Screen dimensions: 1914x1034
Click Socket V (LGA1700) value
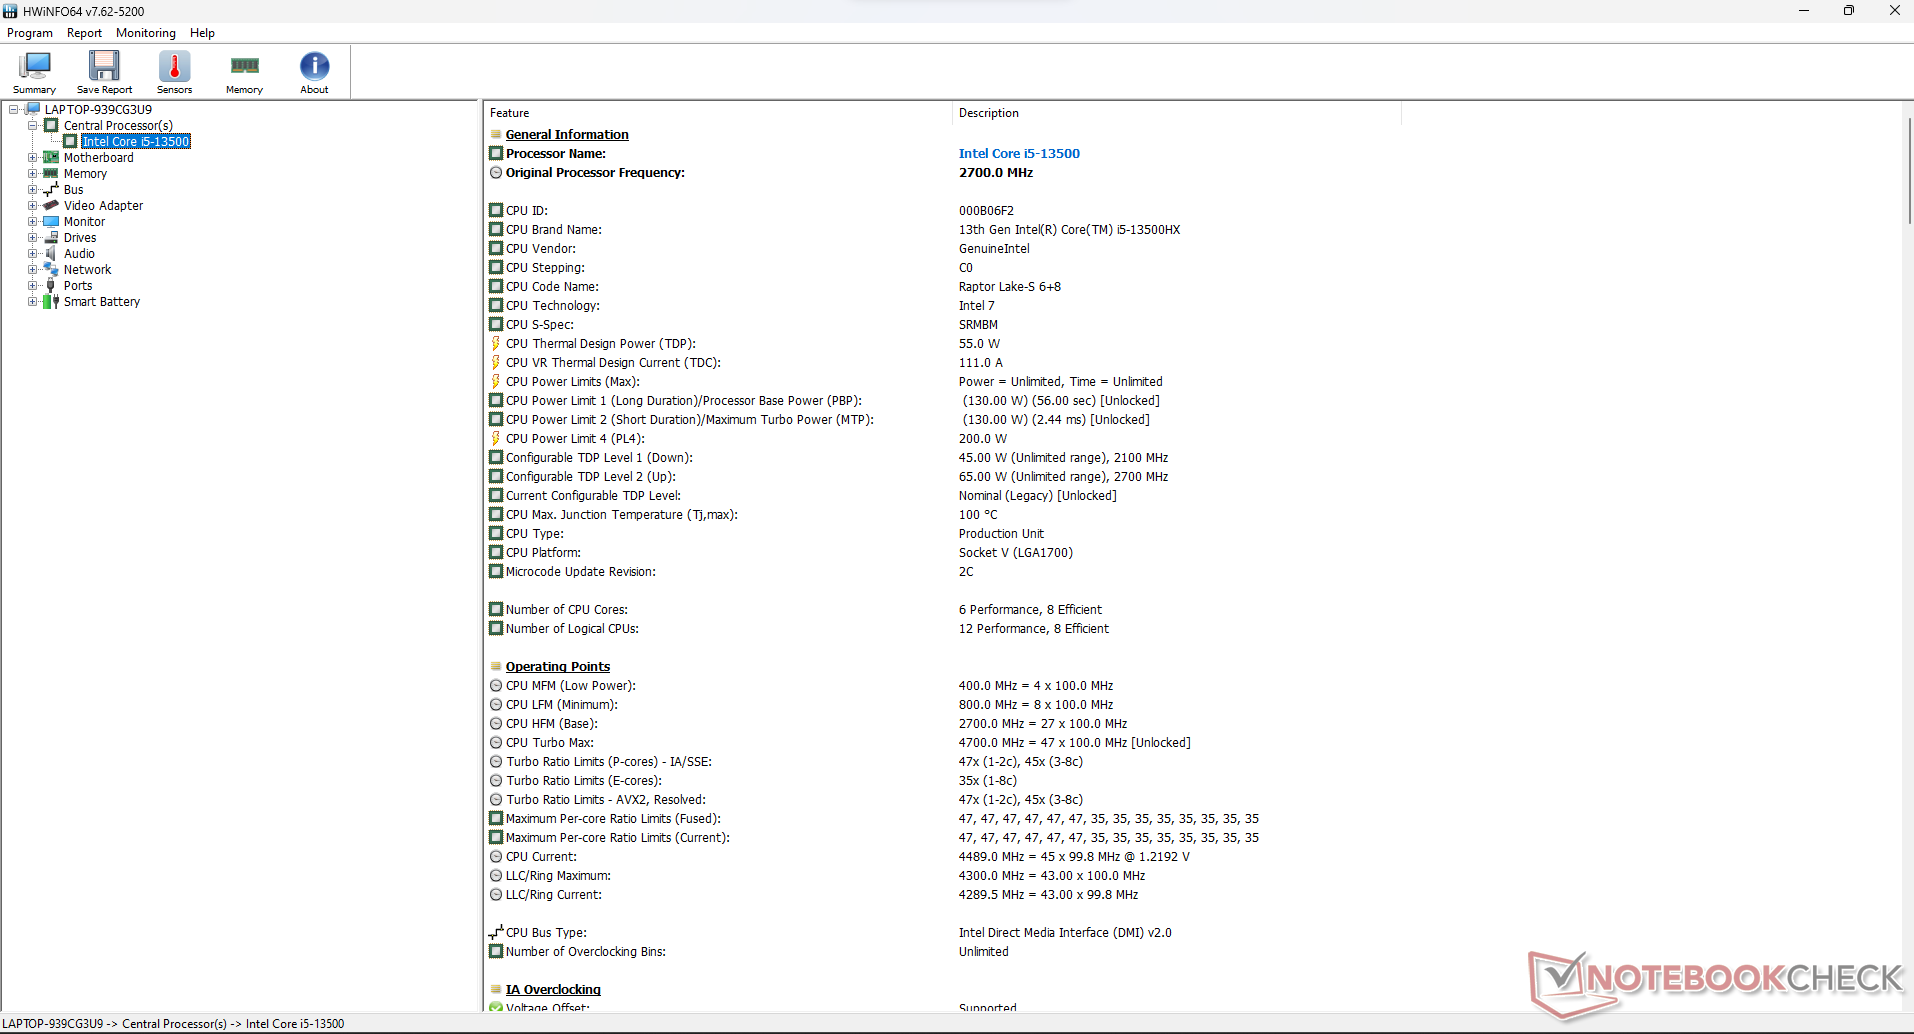tap(1016, 553)
